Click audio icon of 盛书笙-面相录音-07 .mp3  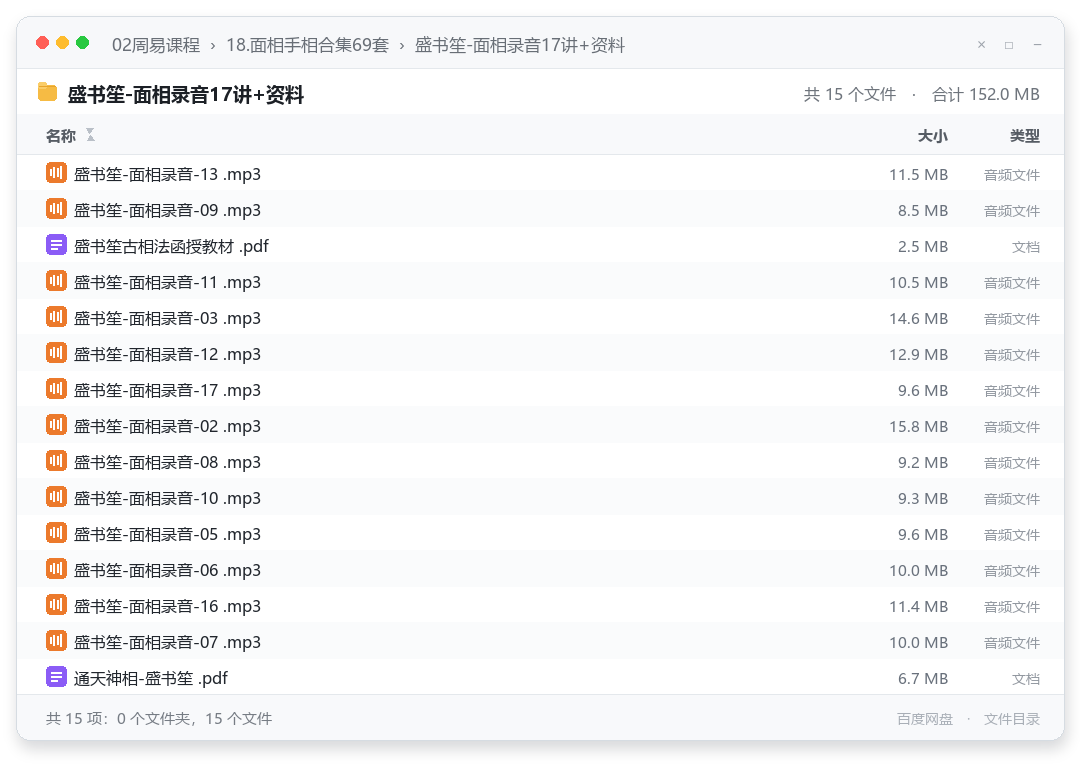pos(56,641)
